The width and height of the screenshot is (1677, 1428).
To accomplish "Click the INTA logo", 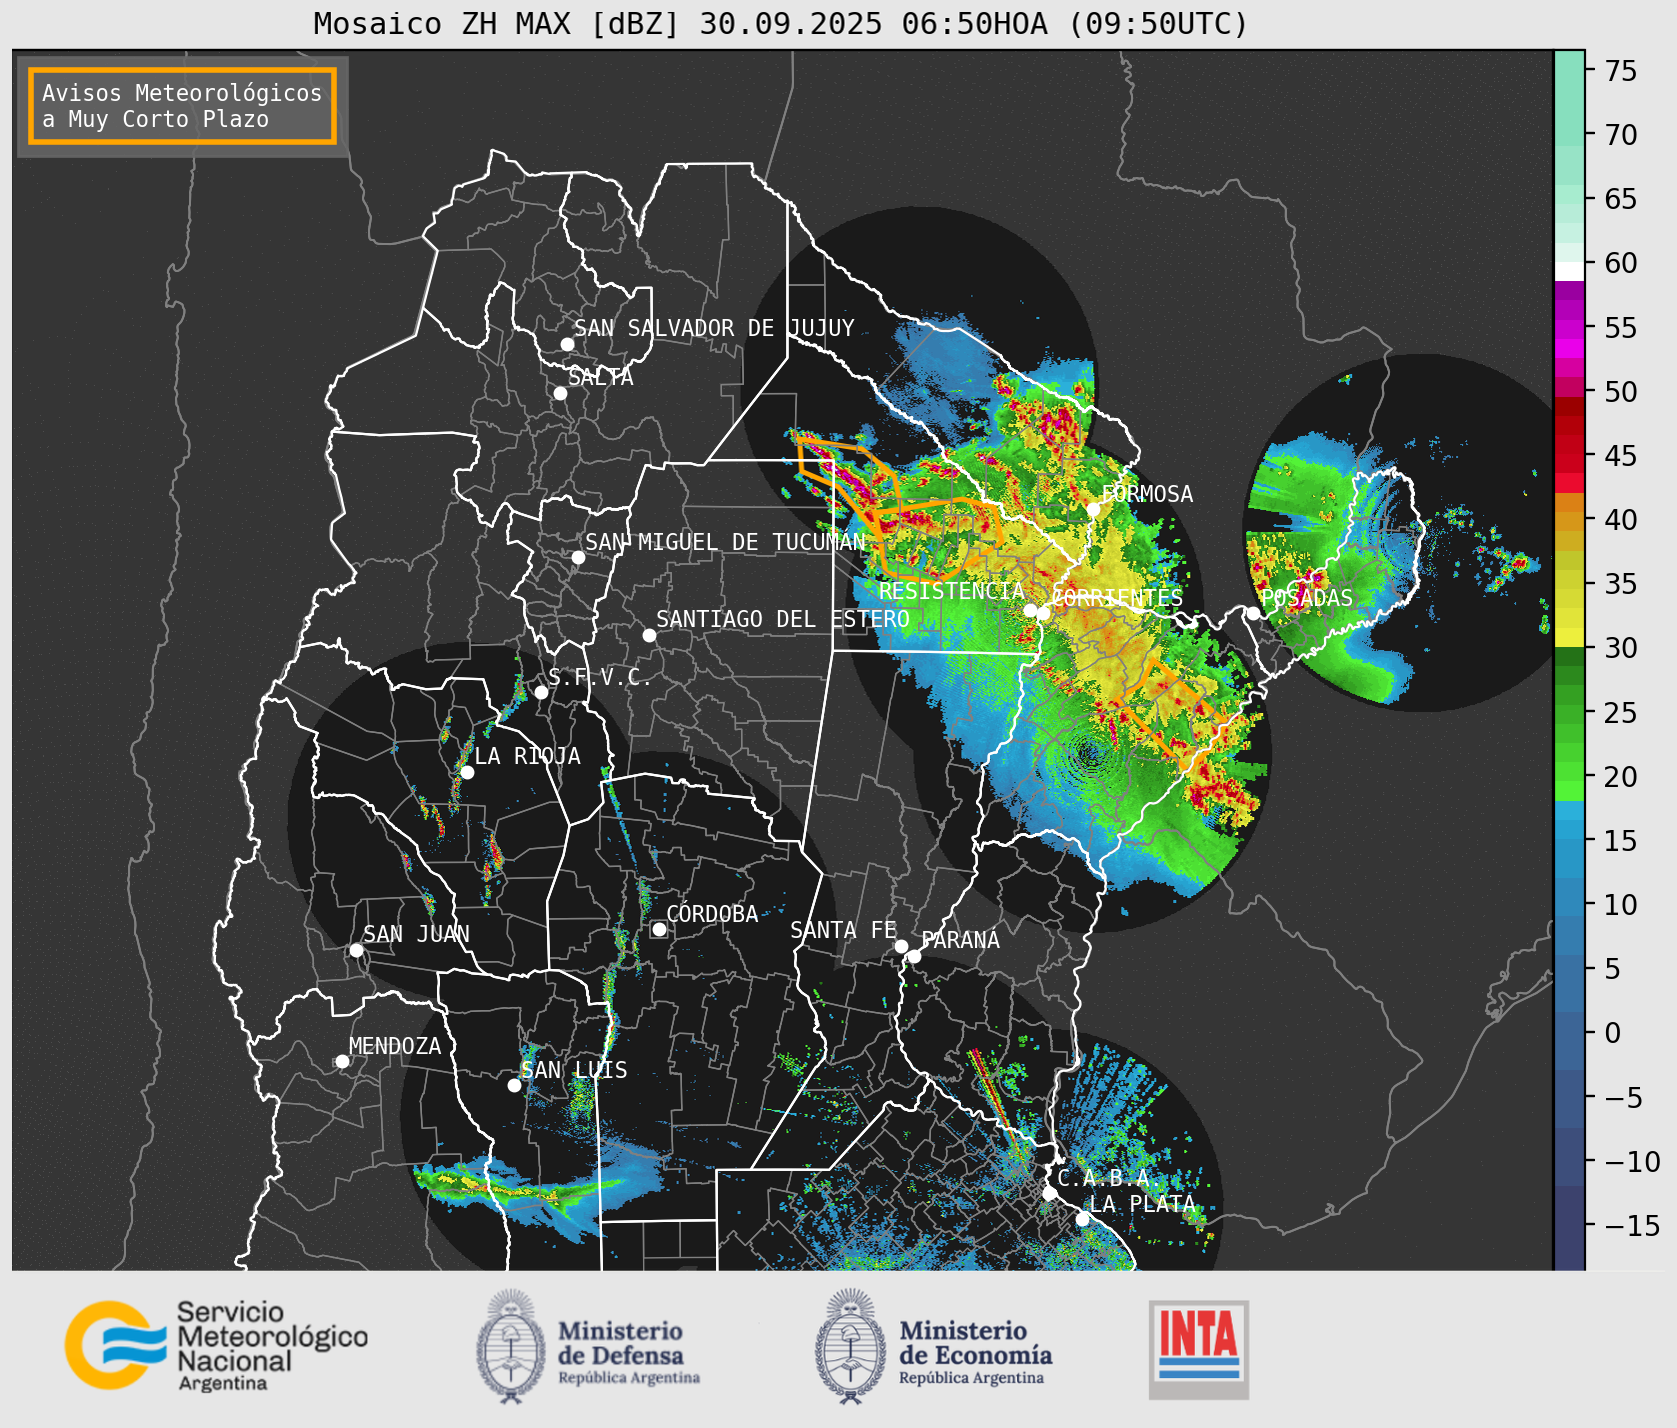I will click(1198, 1349).
